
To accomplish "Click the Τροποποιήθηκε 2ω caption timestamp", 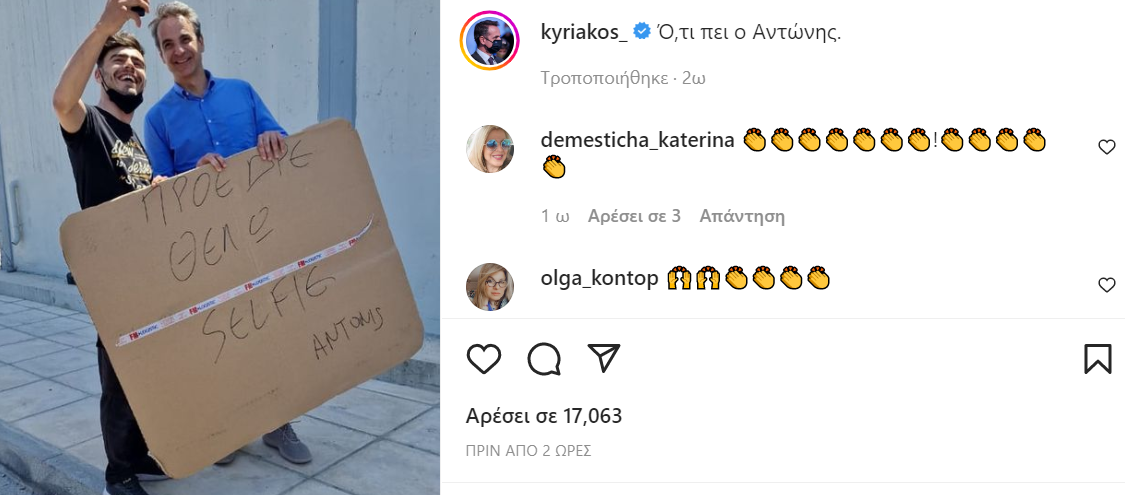I will click(x=623, y=78).
